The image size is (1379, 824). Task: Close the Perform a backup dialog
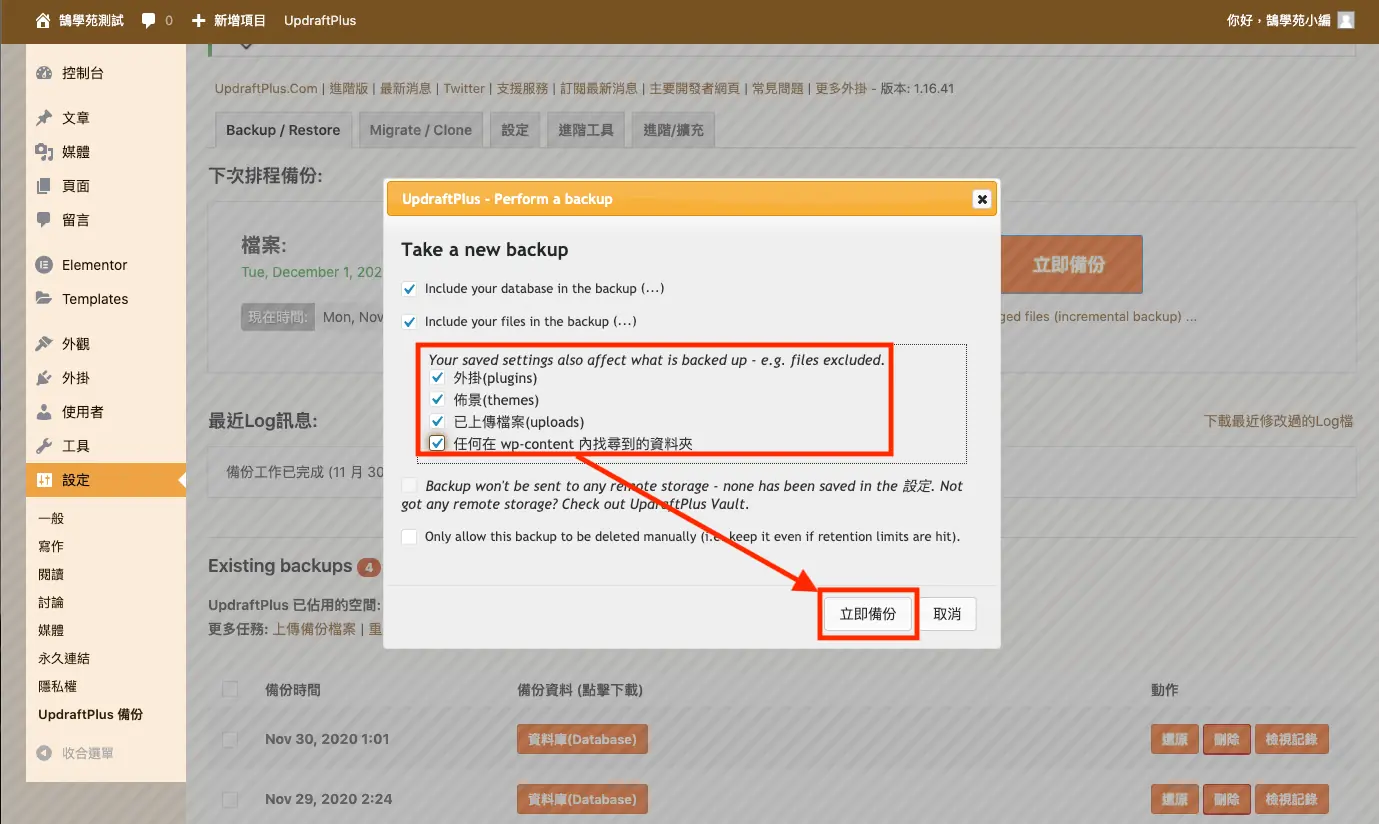click(x=982, y=199)
